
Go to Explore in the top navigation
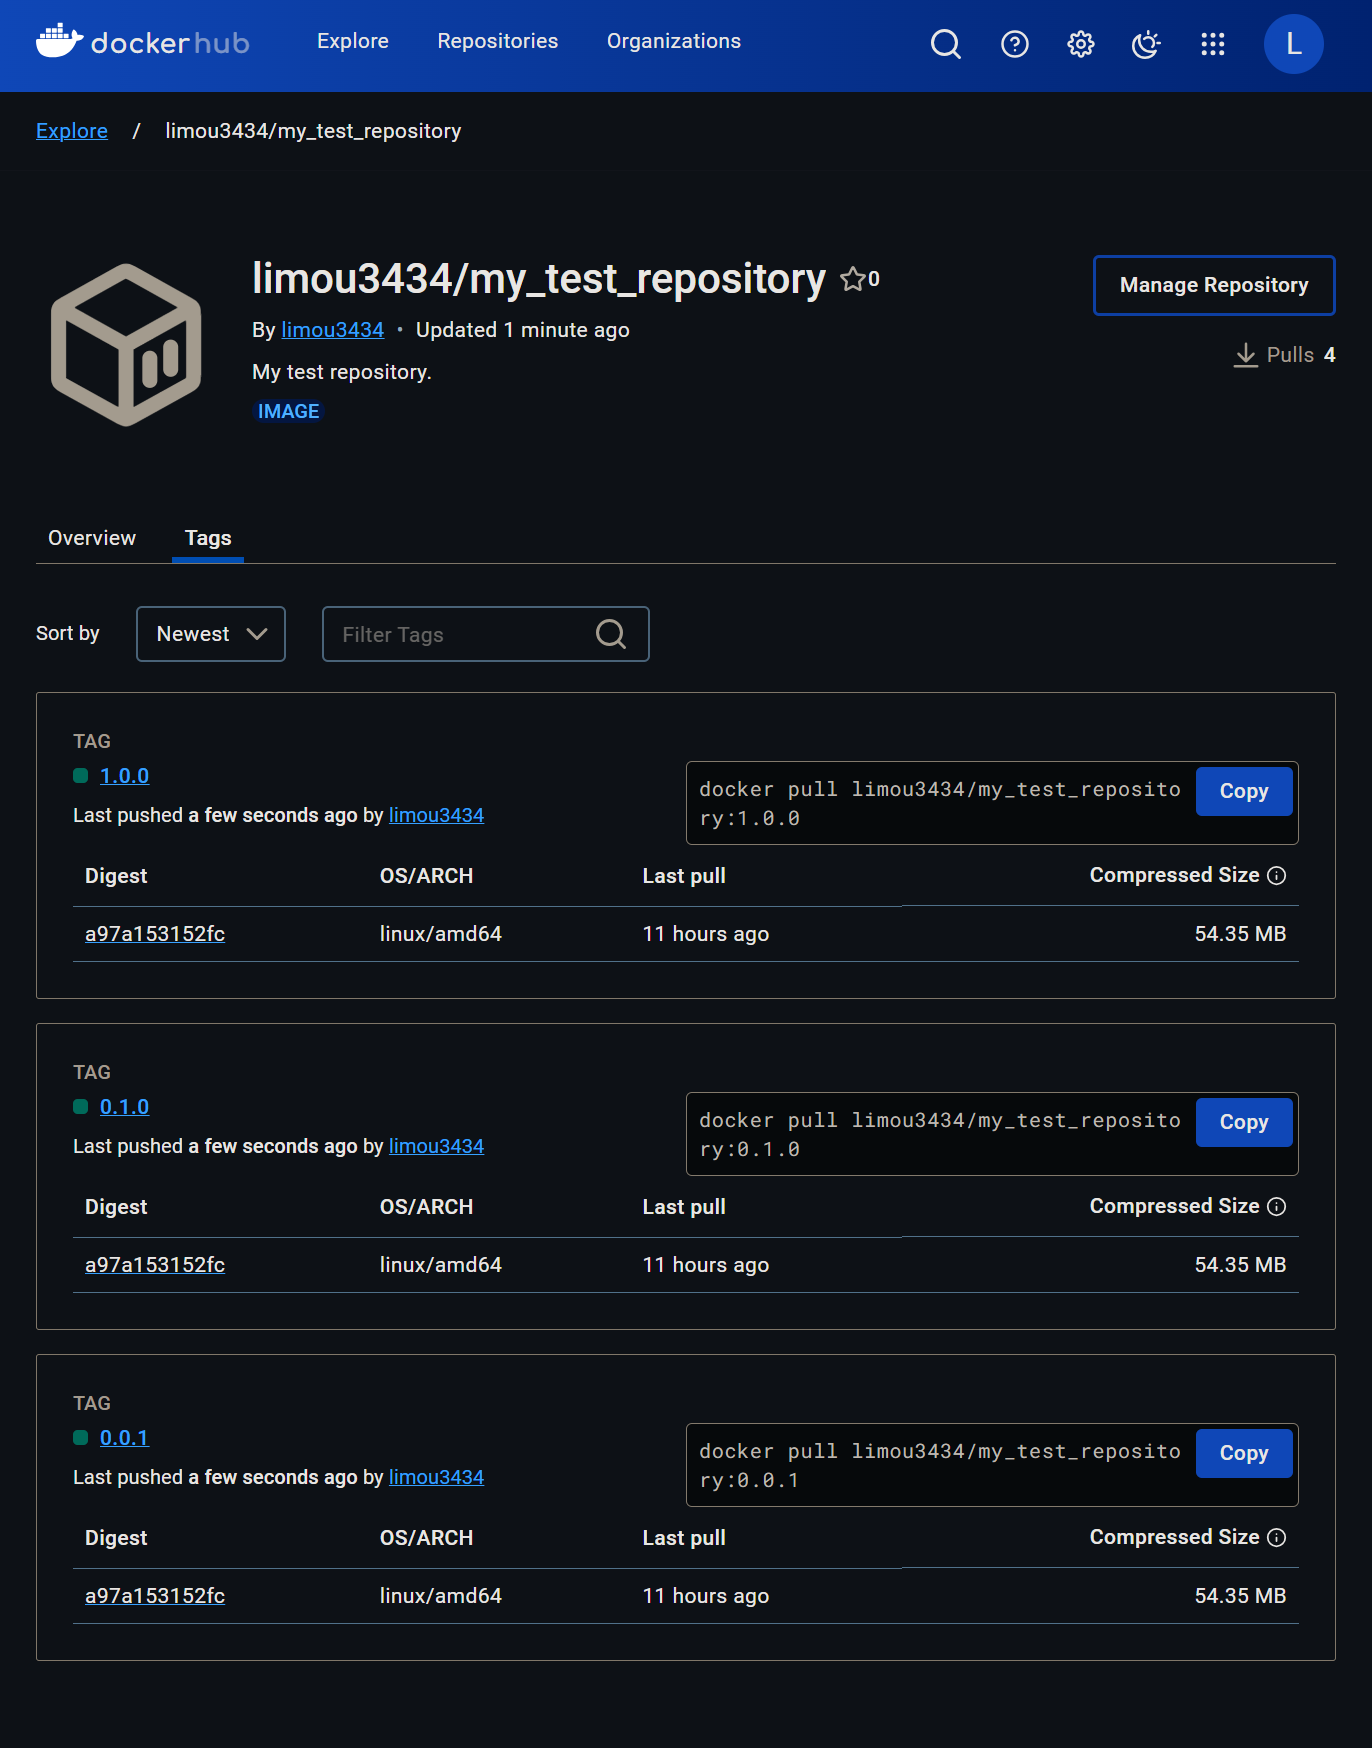click(353, 41)
